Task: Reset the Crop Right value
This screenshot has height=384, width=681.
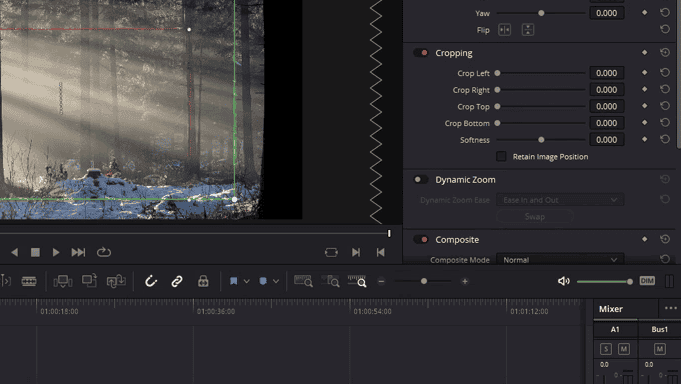Action: (x=665, y=89)
